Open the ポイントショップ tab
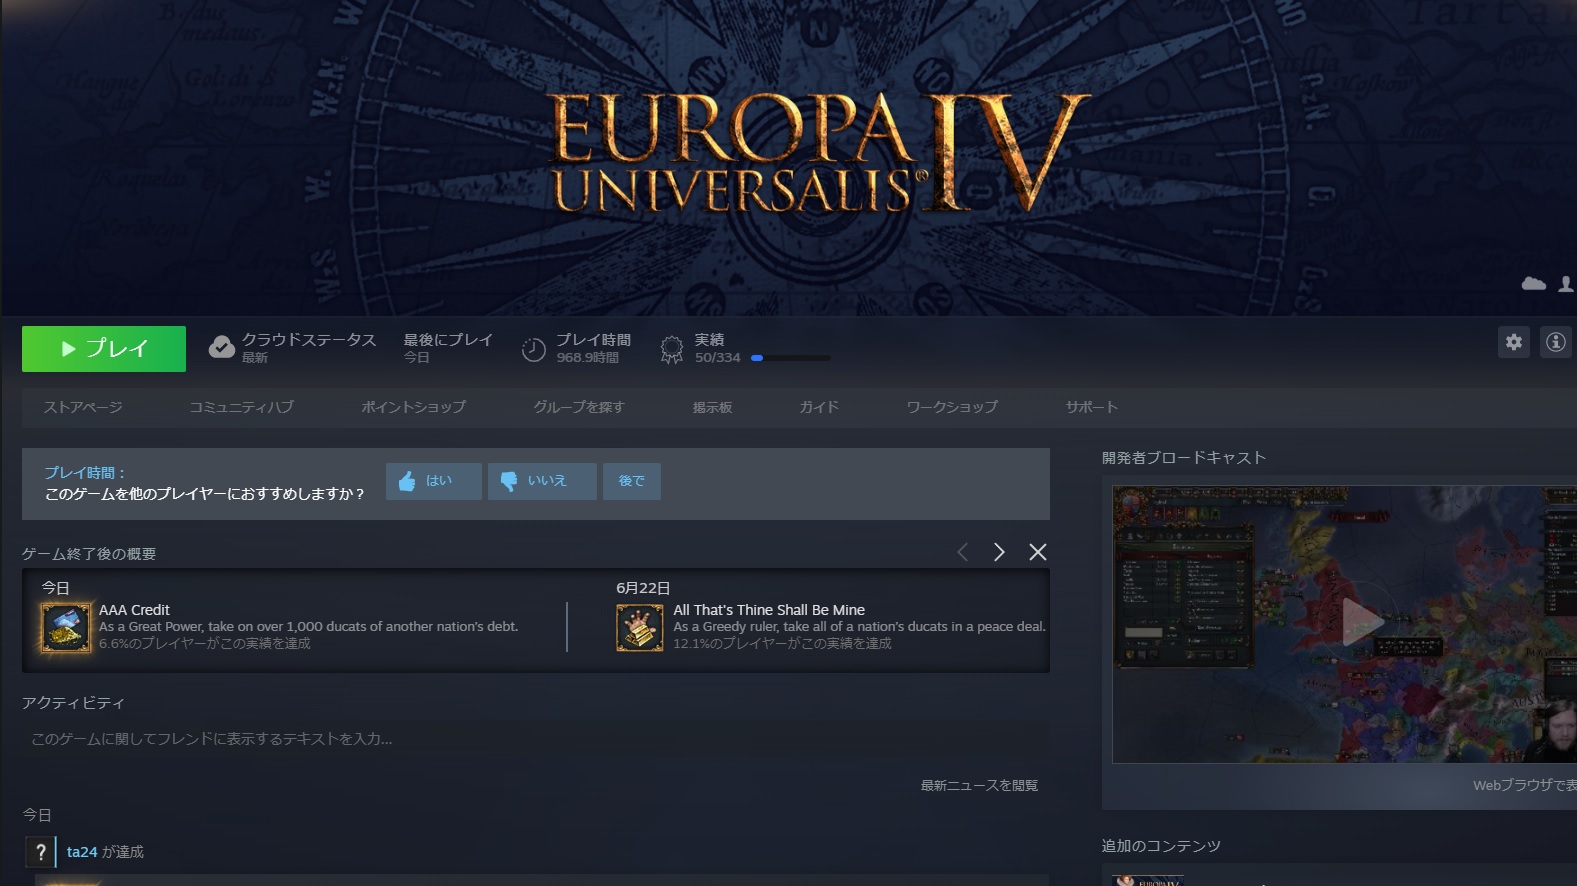The height and width of the screenshot is (886, 1577). pyautogui.click(x=413, y=407)
